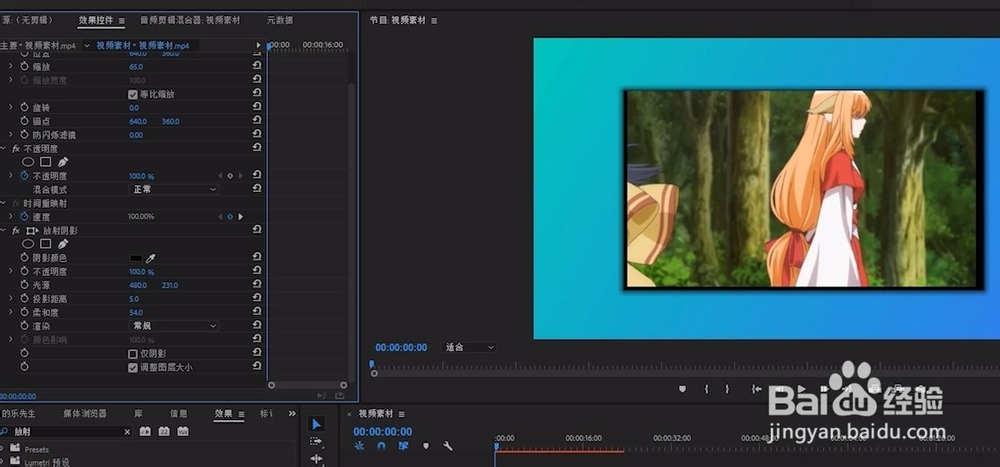Viewport: 1000px width, 467px height.
Task: Click the timeline timecode 00:00:00:00
Action: (x=383, y=431)
